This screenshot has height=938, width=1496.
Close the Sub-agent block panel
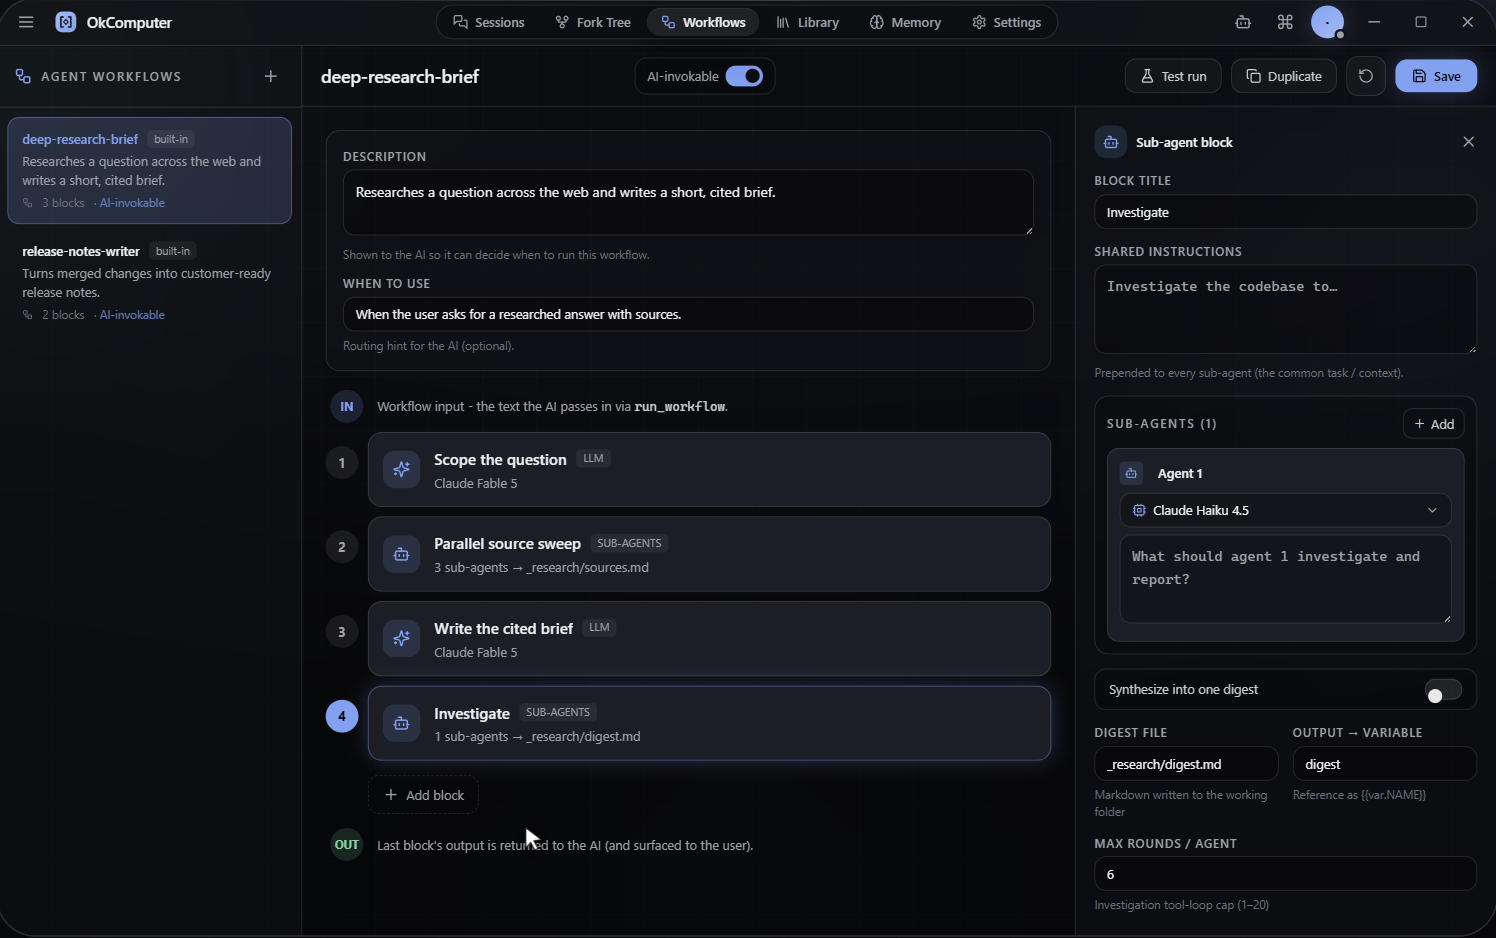1468,142
